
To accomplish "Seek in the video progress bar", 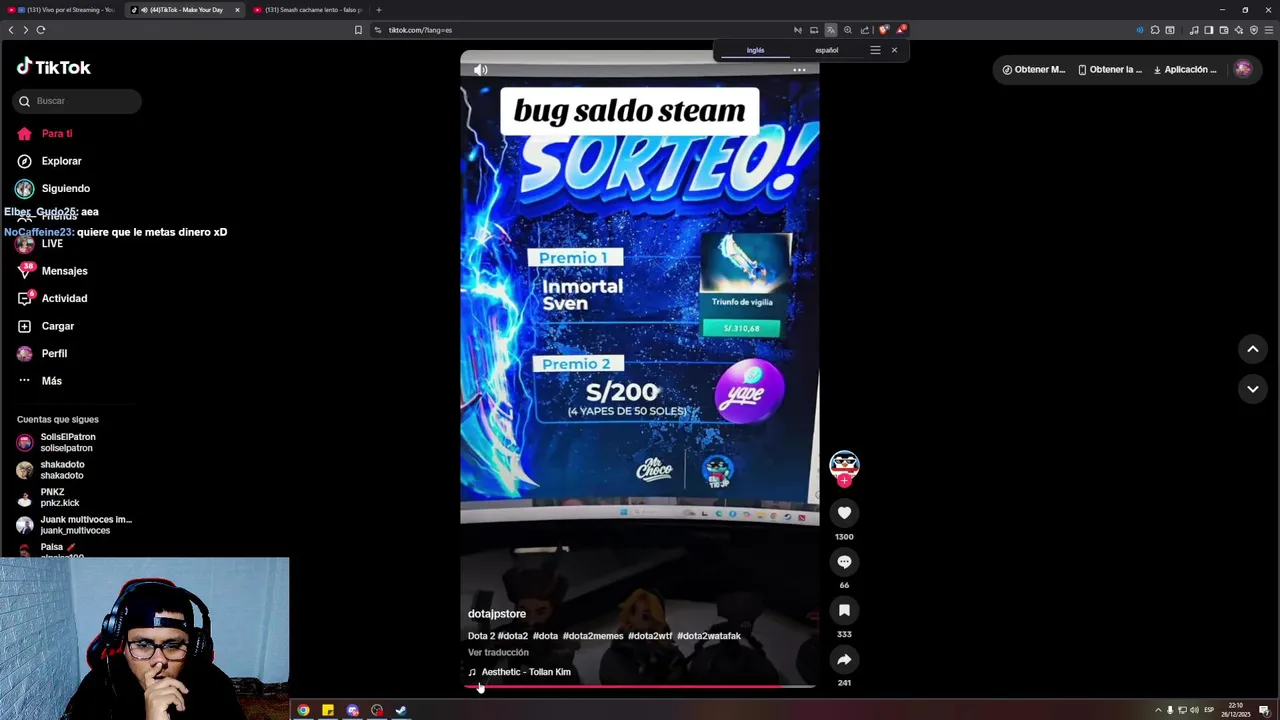I will coord(640,687).
